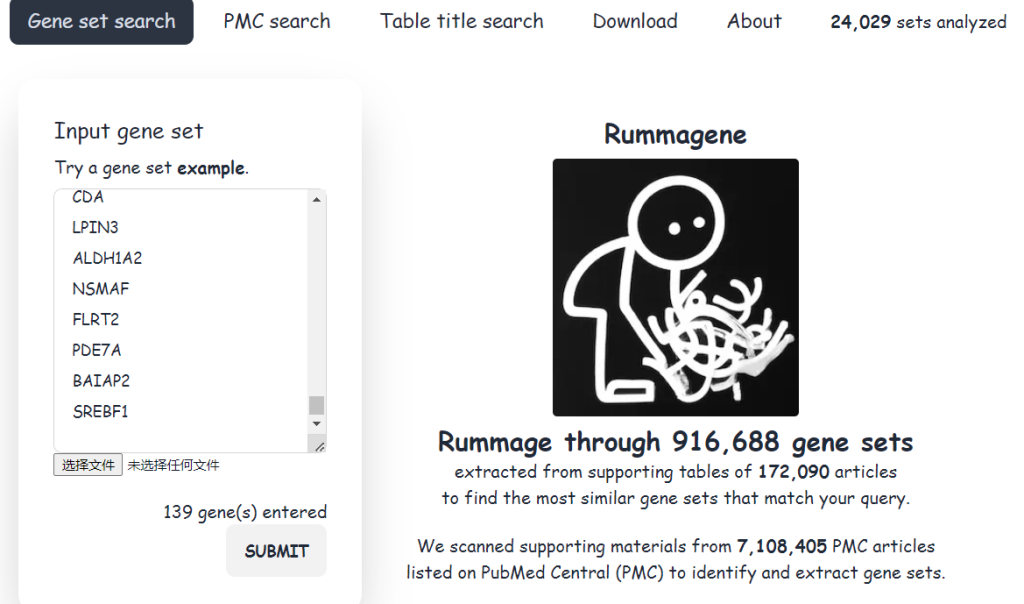Click the scrollbar thumb in gene list

(317, 405)
